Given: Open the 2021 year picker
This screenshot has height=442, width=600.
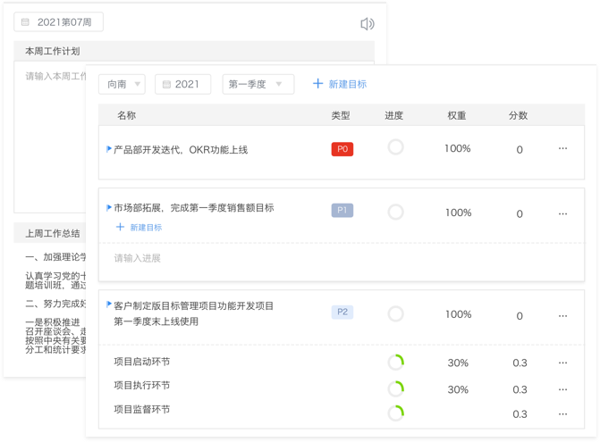Looking at the screenshot, I should [181, 84].
